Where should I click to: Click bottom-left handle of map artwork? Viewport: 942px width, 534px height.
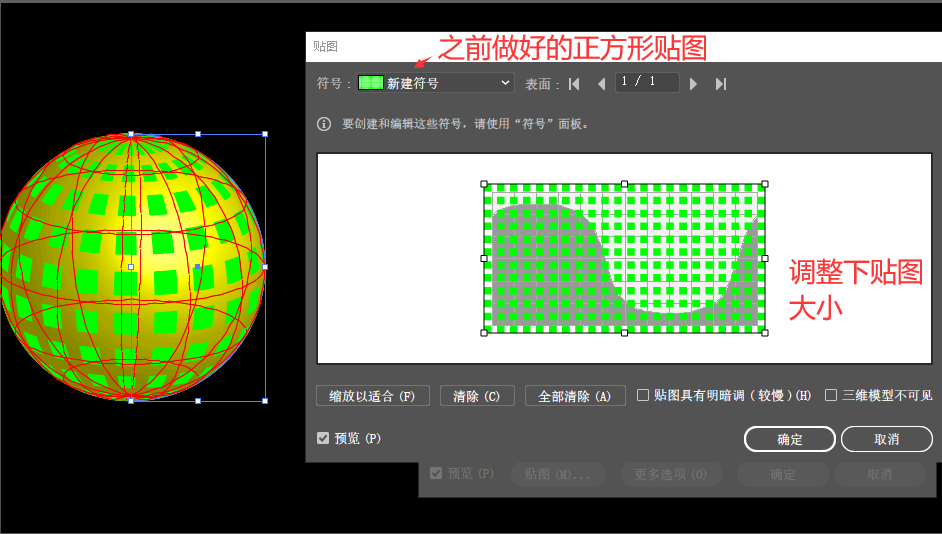tap(484, 333)
